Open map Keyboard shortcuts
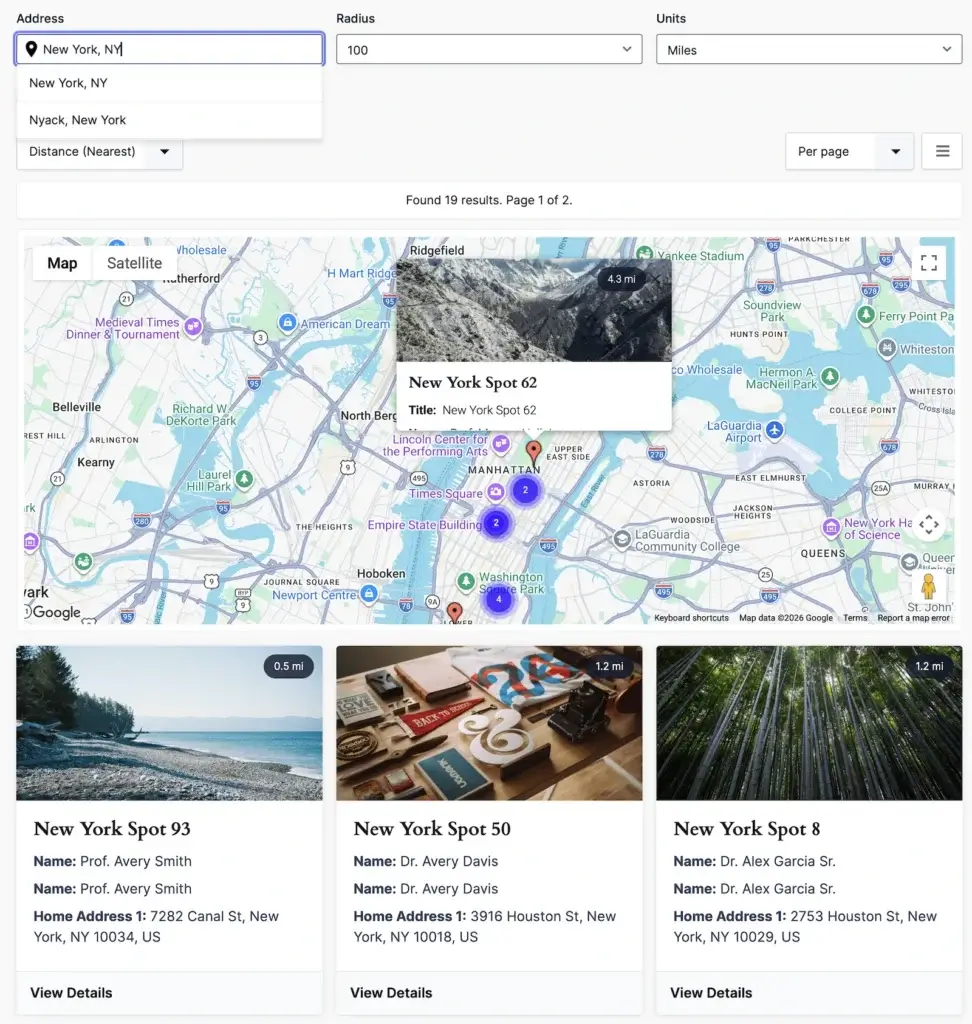972x1024 pixels. (x=691, y=618)
